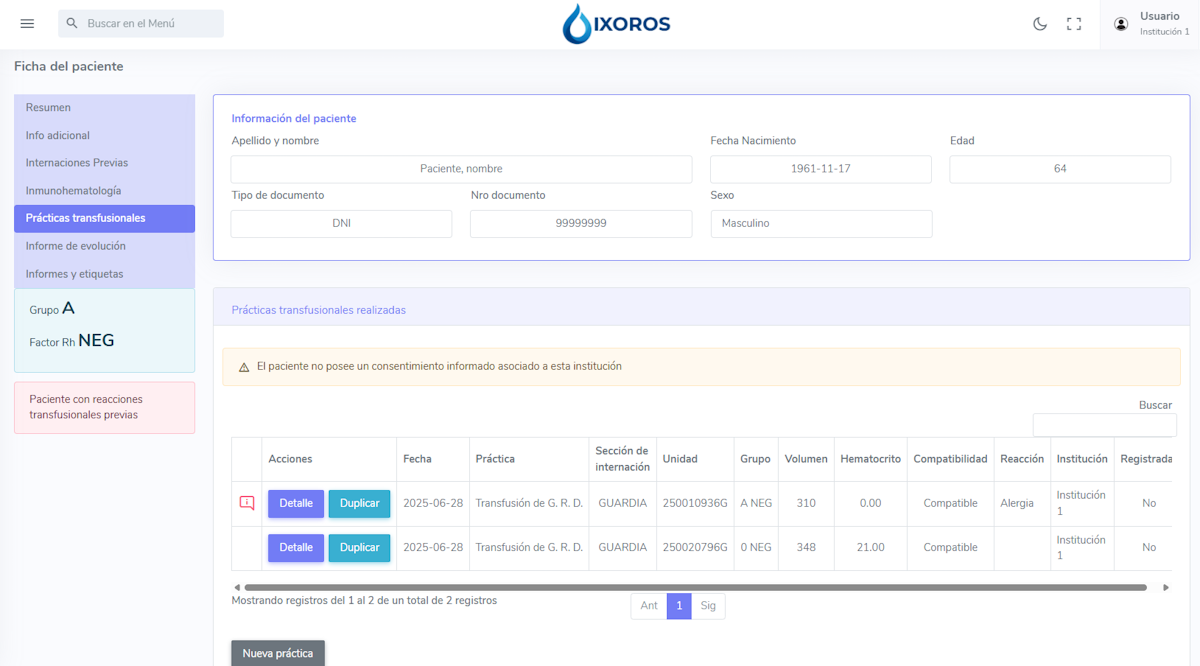Click the IXOROS drop logo

click(x=616, y=24)
